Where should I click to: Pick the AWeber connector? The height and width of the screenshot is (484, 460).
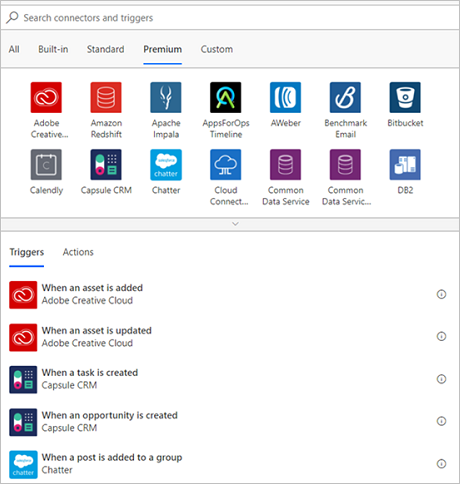[285, 97]
